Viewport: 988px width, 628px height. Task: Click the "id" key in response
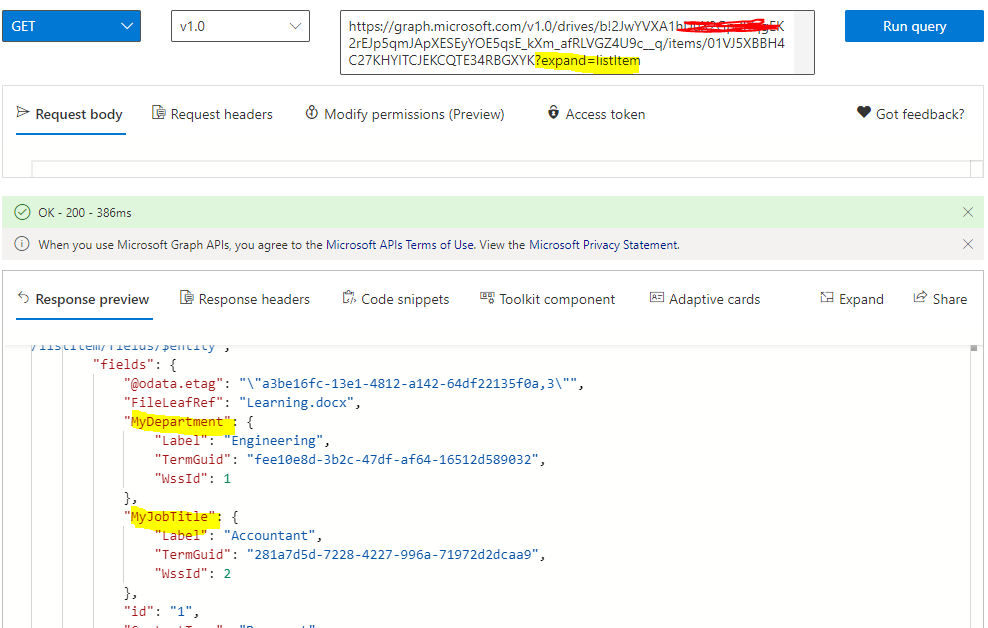click(x=139, y=611)
